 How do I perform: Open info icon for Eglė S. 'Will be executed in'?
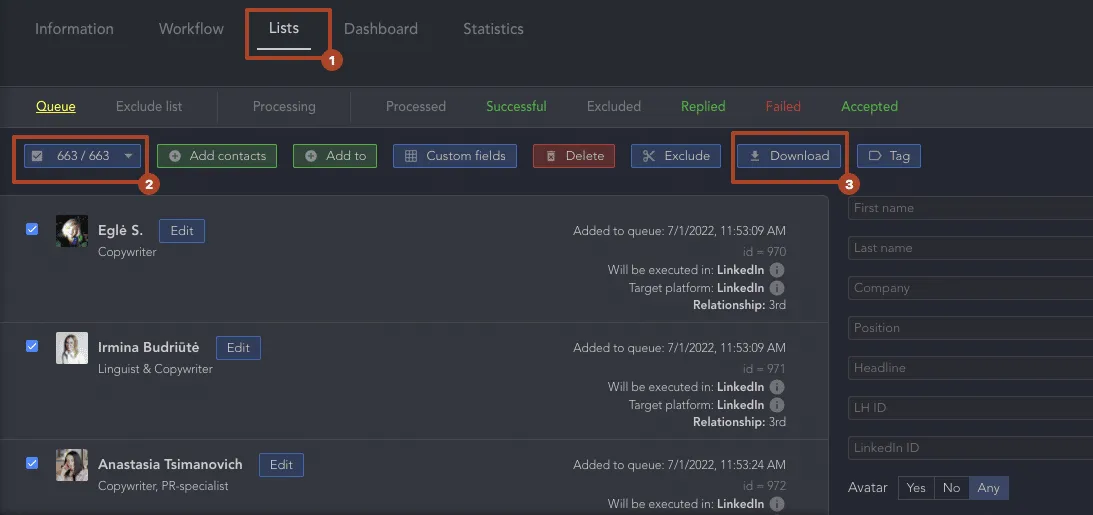click(x=777, y=270)
